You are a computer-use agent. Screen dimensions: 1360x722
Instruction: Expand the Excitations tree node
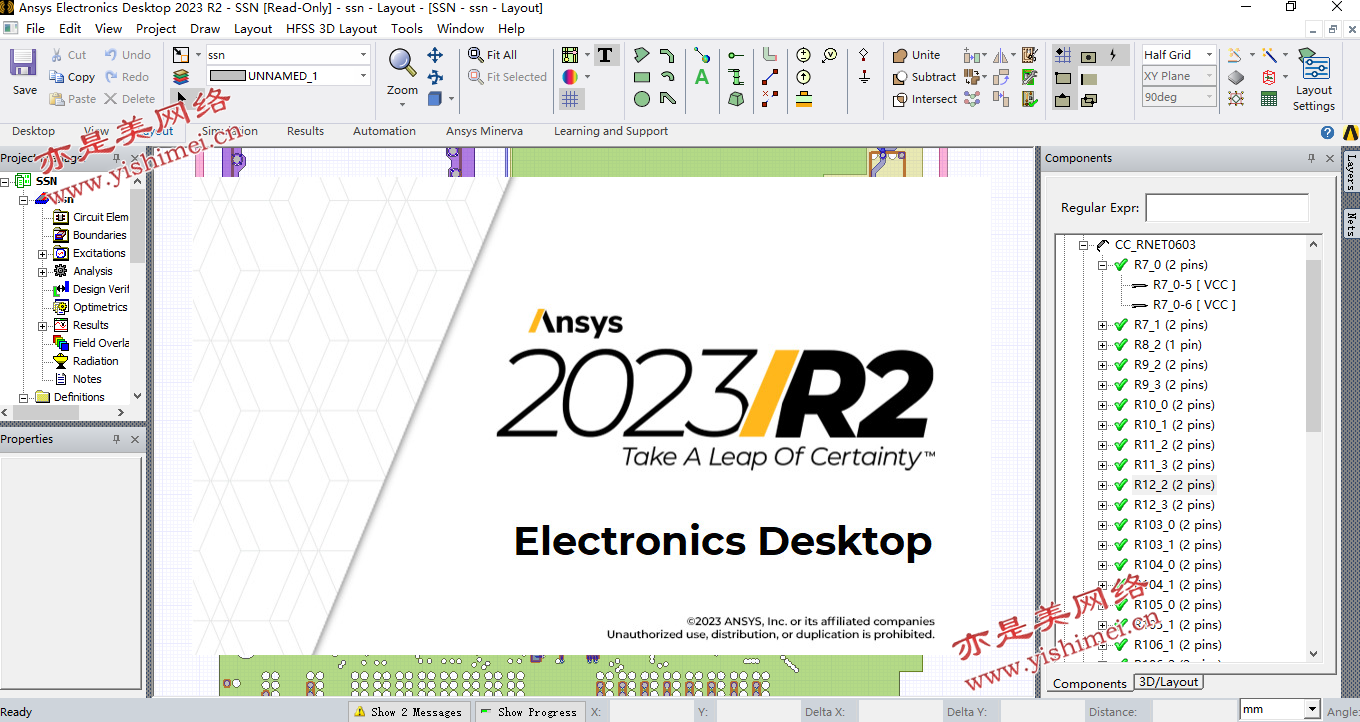[43, 254]
